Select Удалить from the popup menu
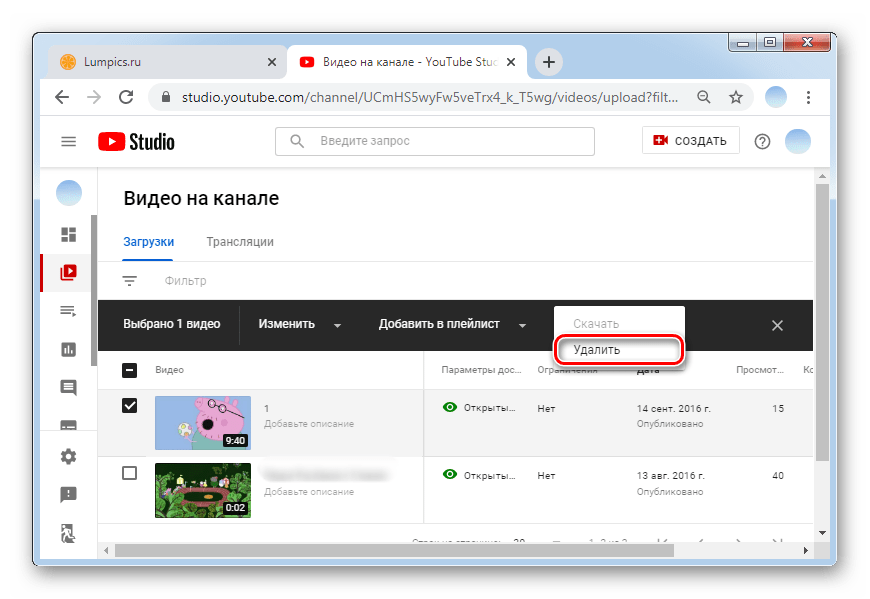 click(619, 350)
